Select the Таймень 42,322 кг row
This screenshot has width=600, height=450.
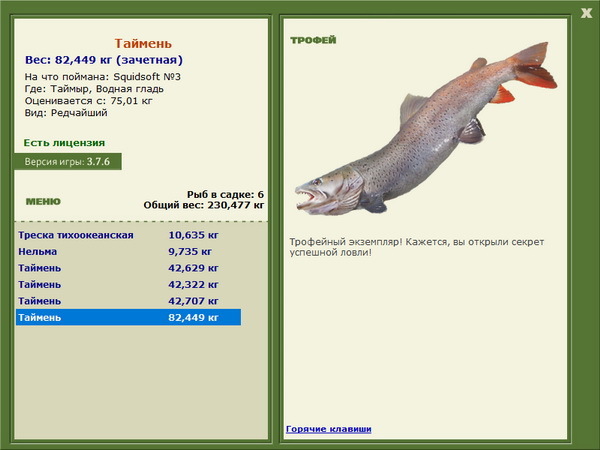(129, 284)
